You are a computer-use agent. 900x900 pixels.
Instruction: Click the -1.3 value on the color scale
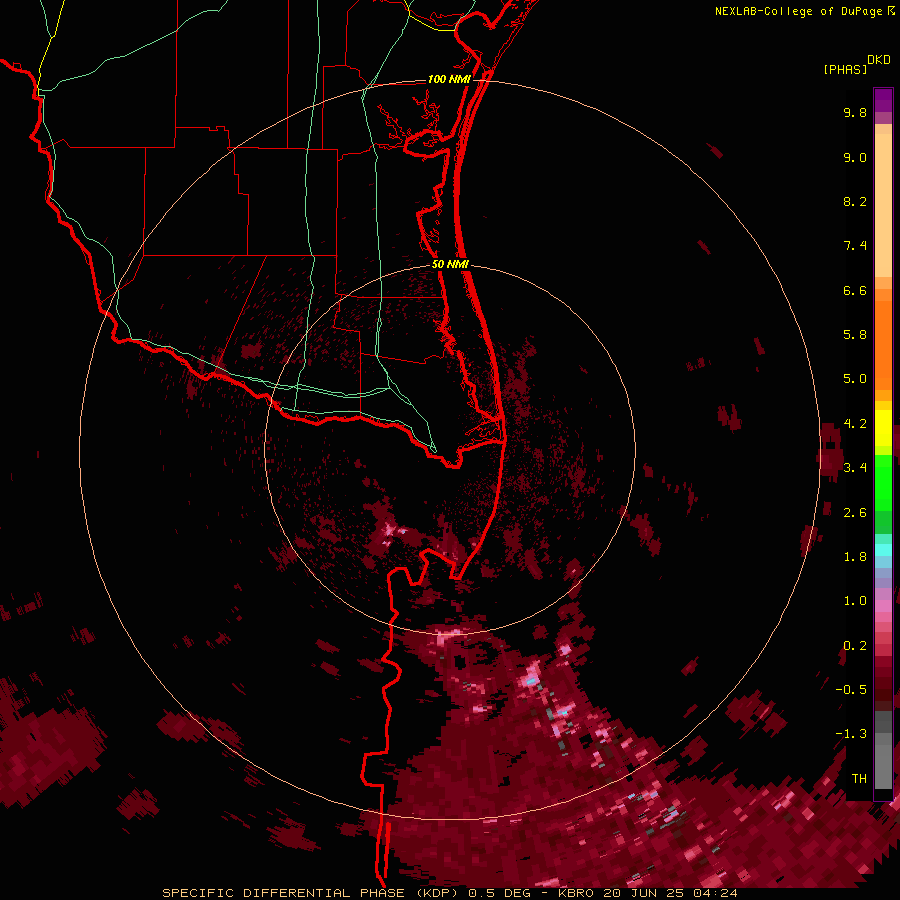(x=851, y=734)
